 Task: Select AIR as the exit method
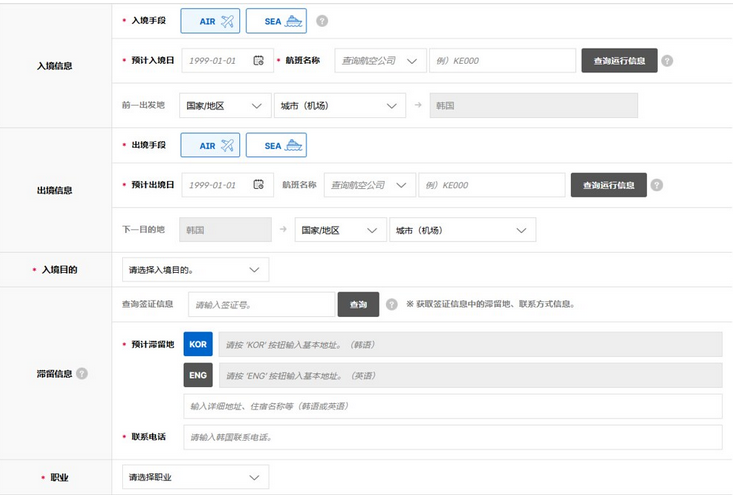point(210,145)
